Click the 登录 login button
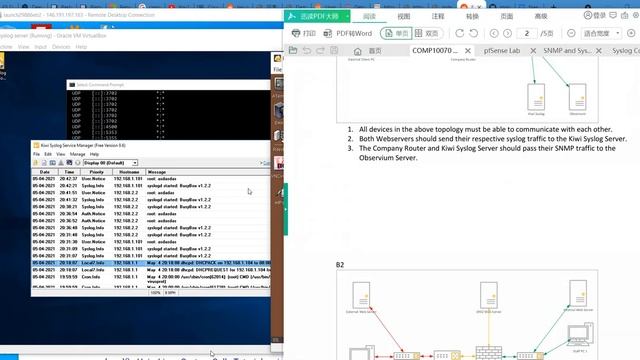This screenshot has width=640, height=360. pyautogui.click(x=595, y=15)
